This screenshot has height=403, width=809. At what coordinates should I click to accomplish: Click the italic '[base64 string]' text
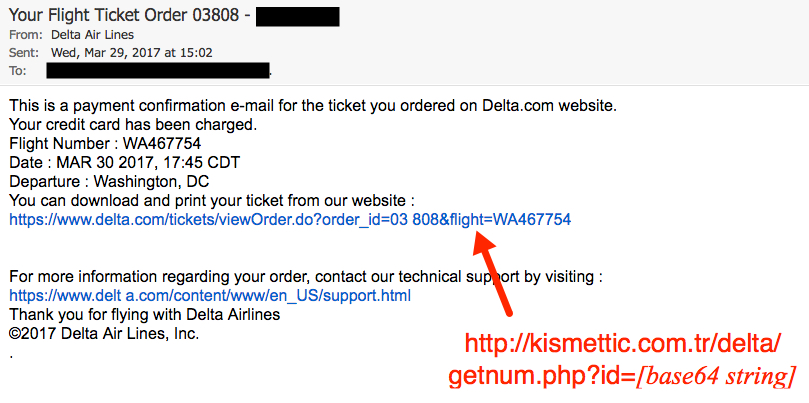click(719, 377)
